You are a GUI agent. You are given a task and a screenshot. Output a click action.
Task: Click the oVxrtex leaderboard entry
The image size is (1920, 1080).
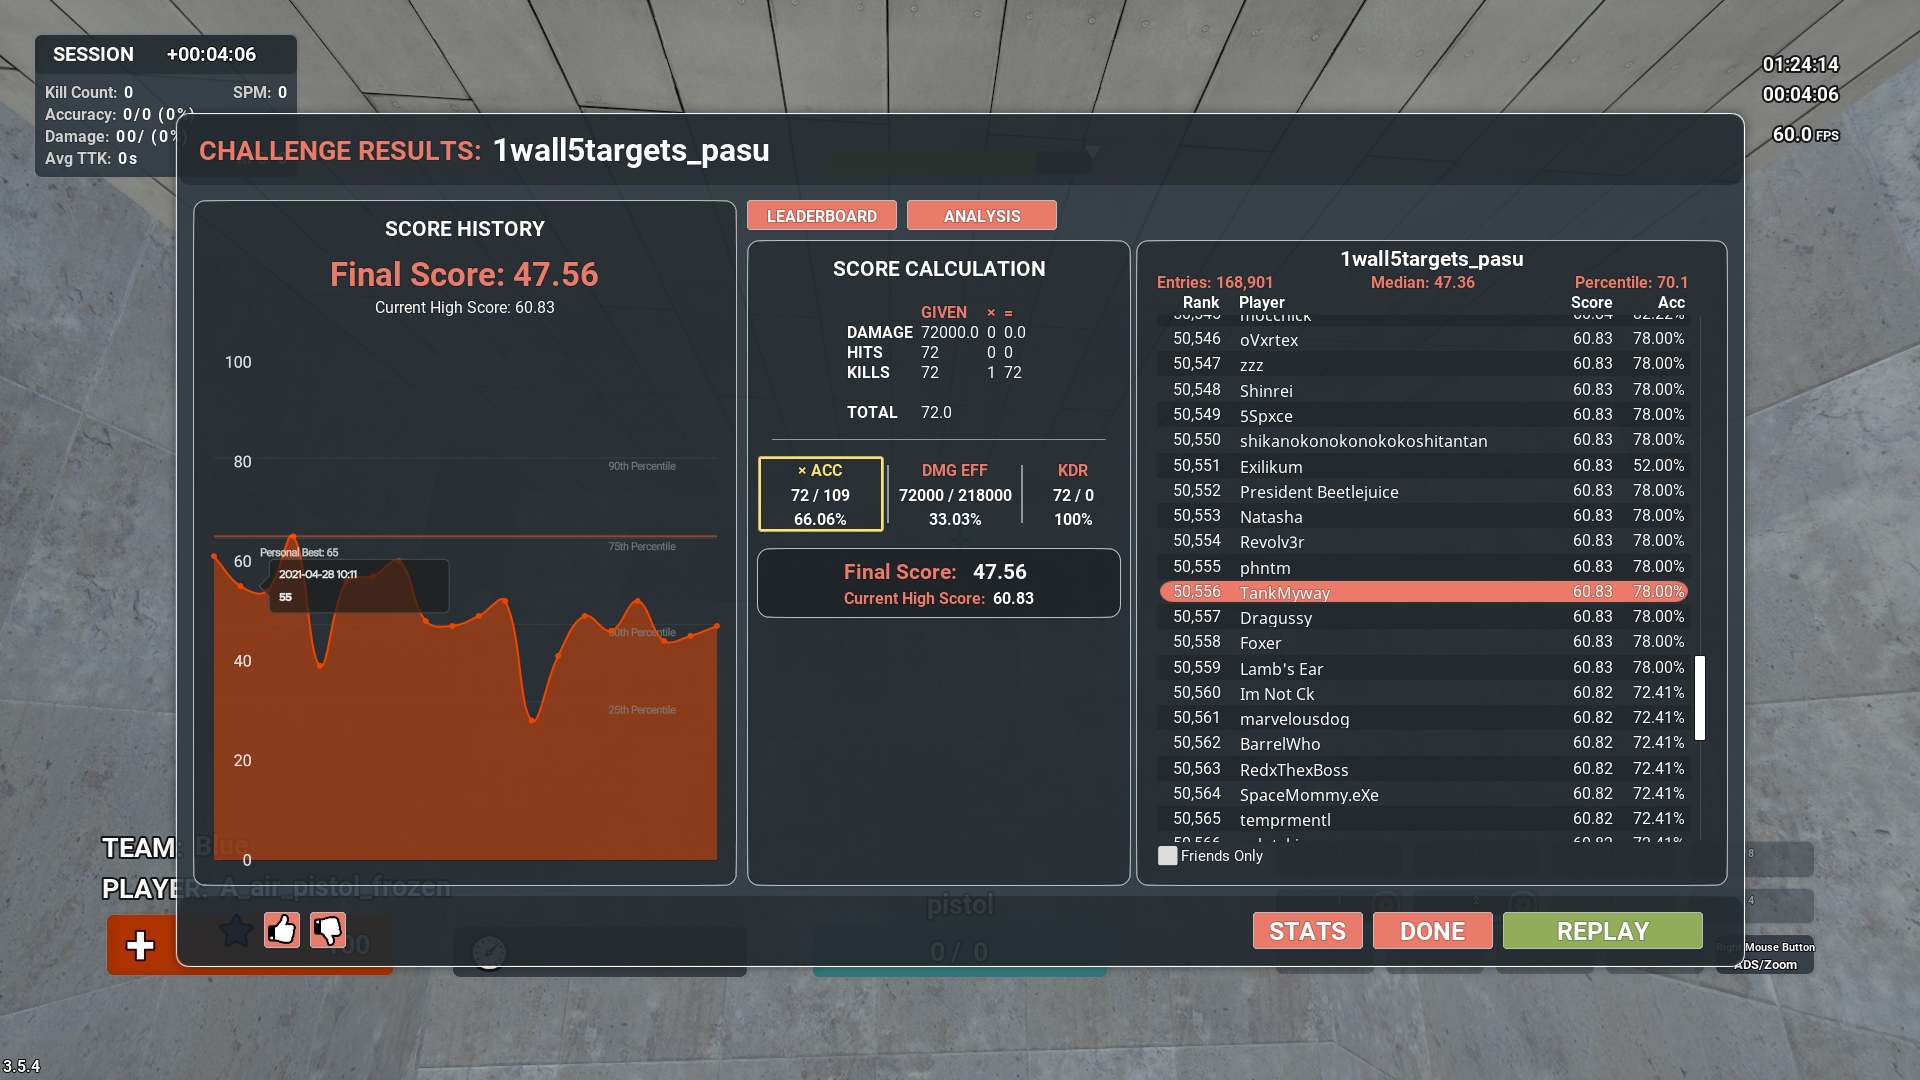[x=1268, y=340]
